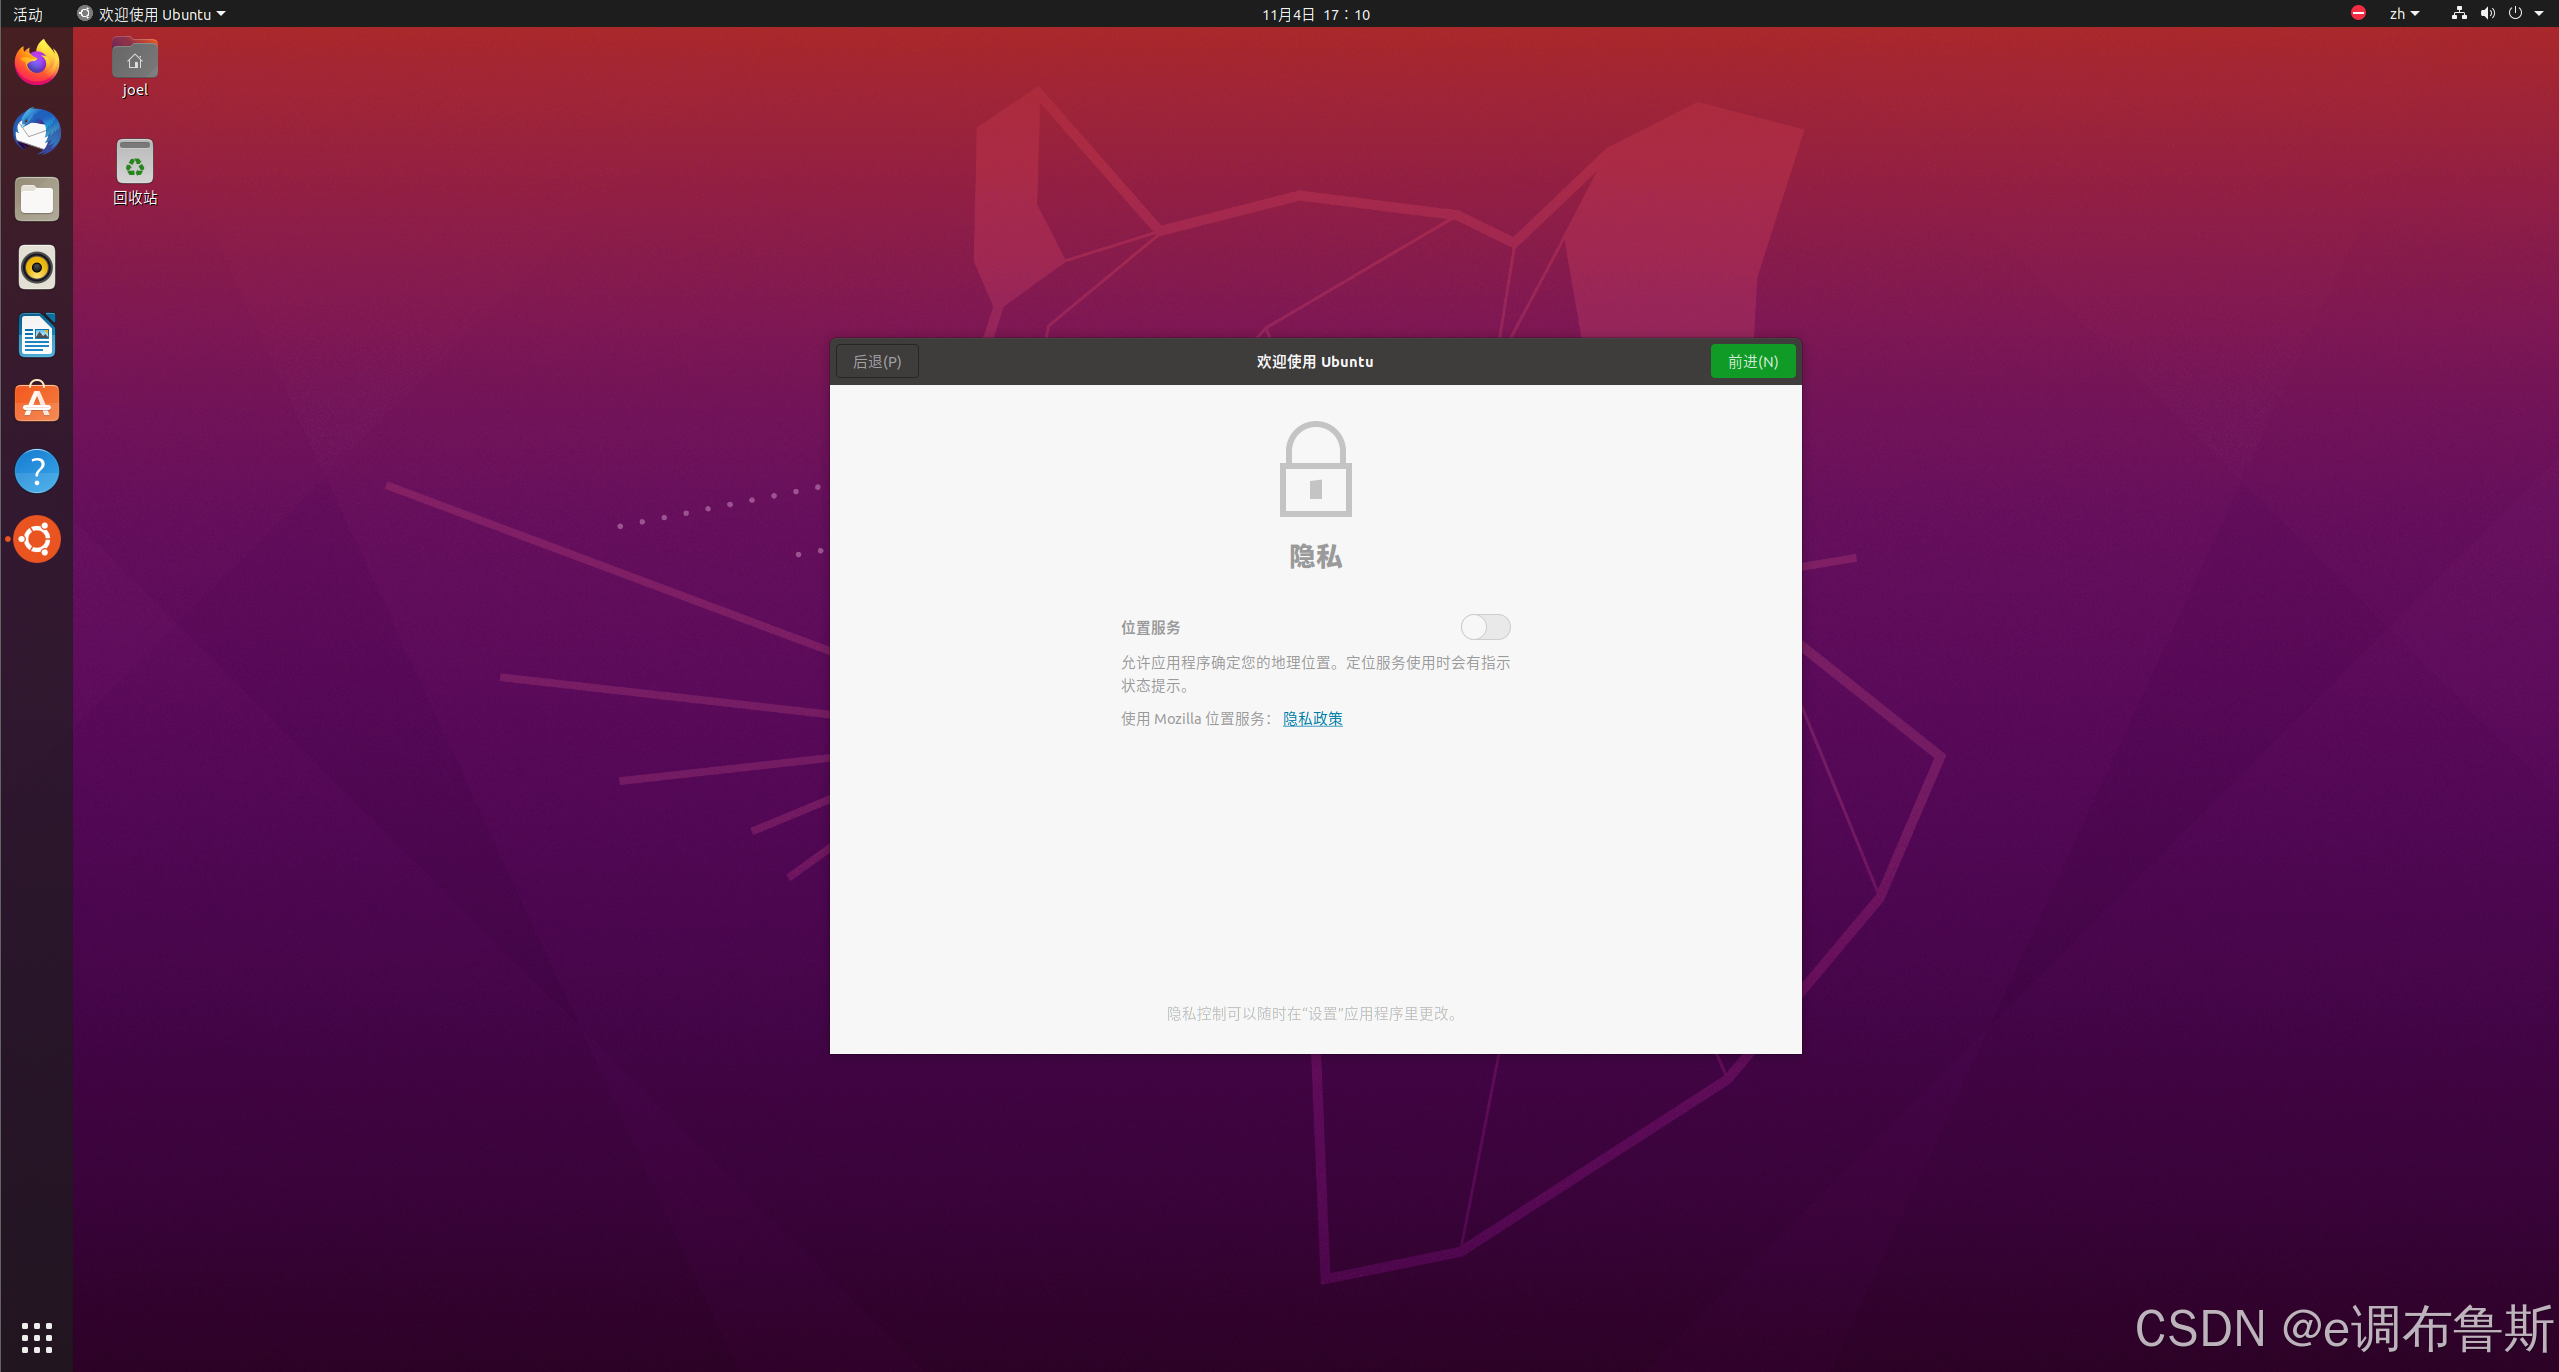This screenshot has width=2559, height=1372.
Task: Click the red do-not-disturb indicator icon
Action: 2358,14
